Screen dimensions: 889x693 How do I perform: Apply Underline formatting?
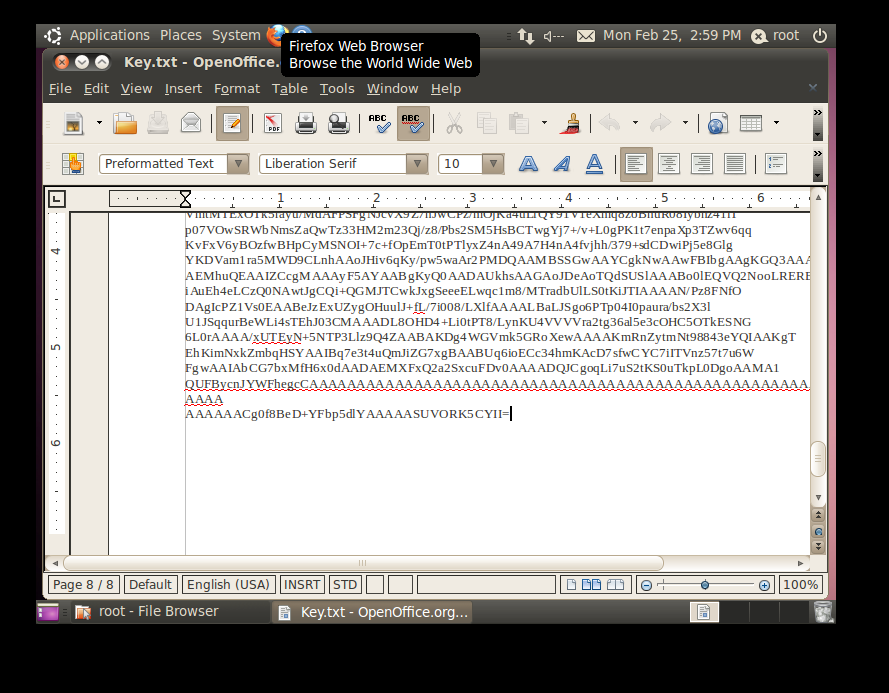(x=594, y=164)
